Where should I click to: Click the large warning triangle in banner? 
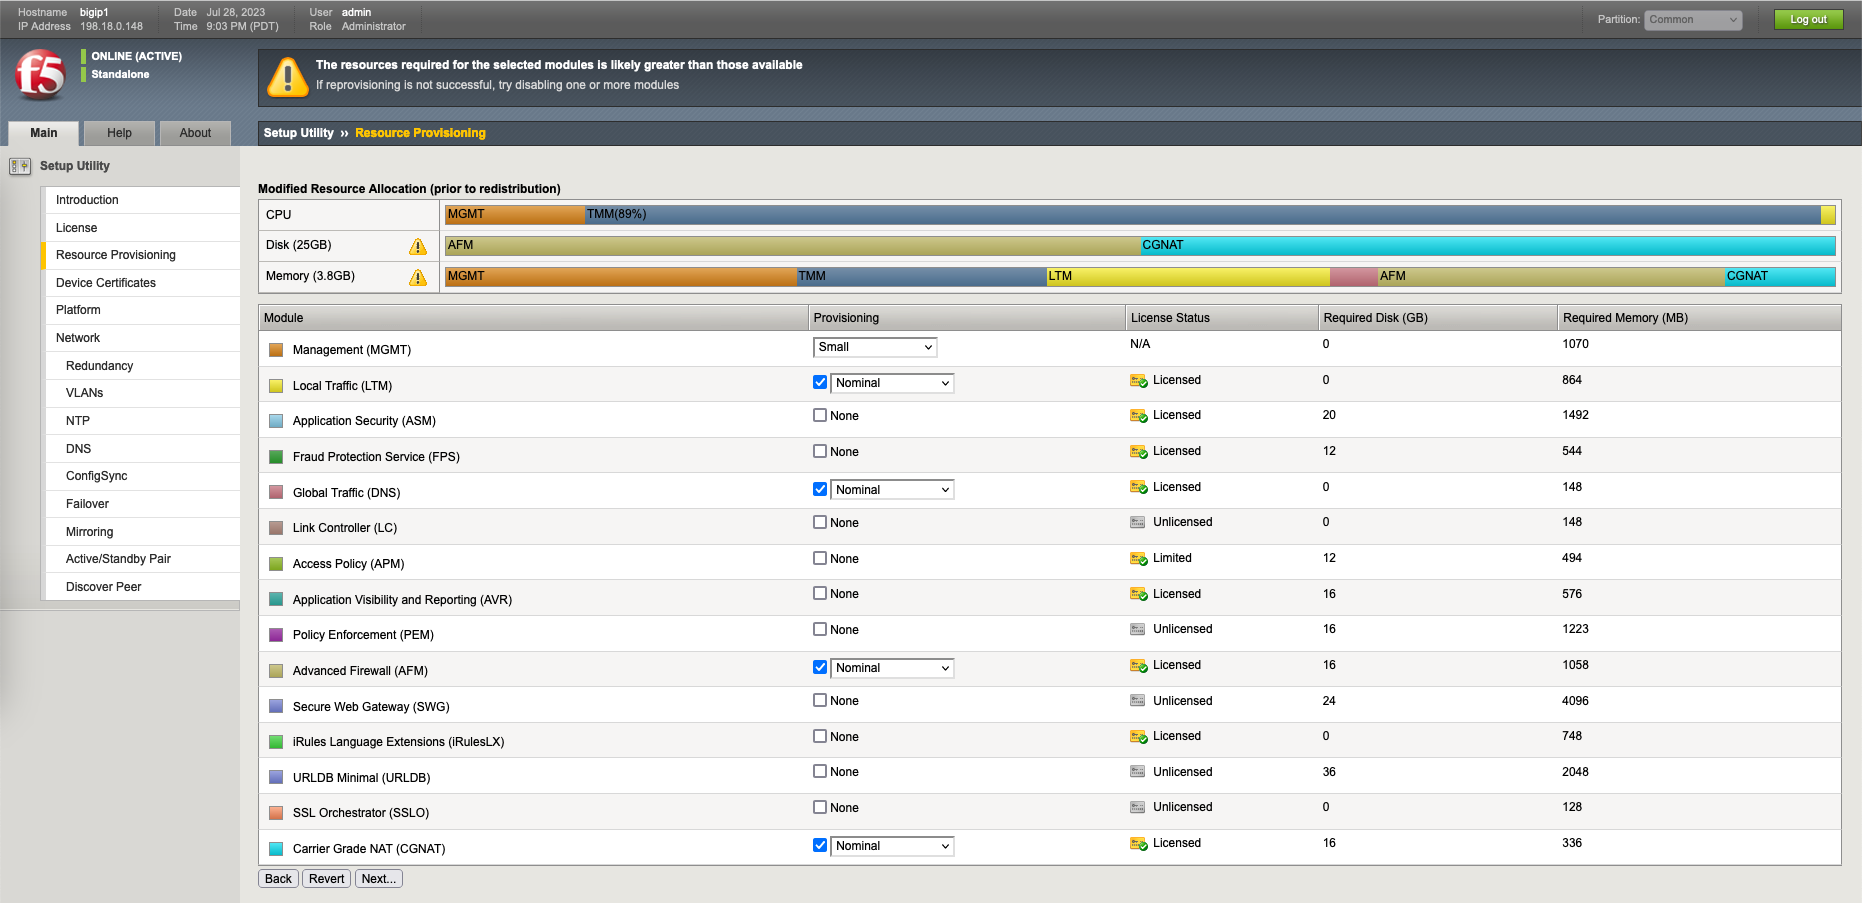pyautogui.click(x=288, y=77)
